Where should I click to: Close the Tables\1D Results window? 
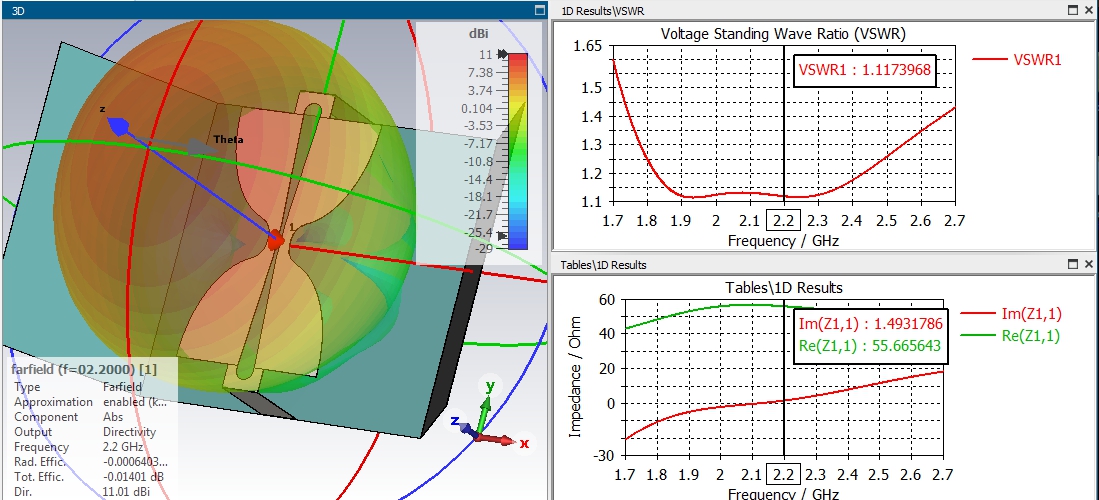[1088, 265]
